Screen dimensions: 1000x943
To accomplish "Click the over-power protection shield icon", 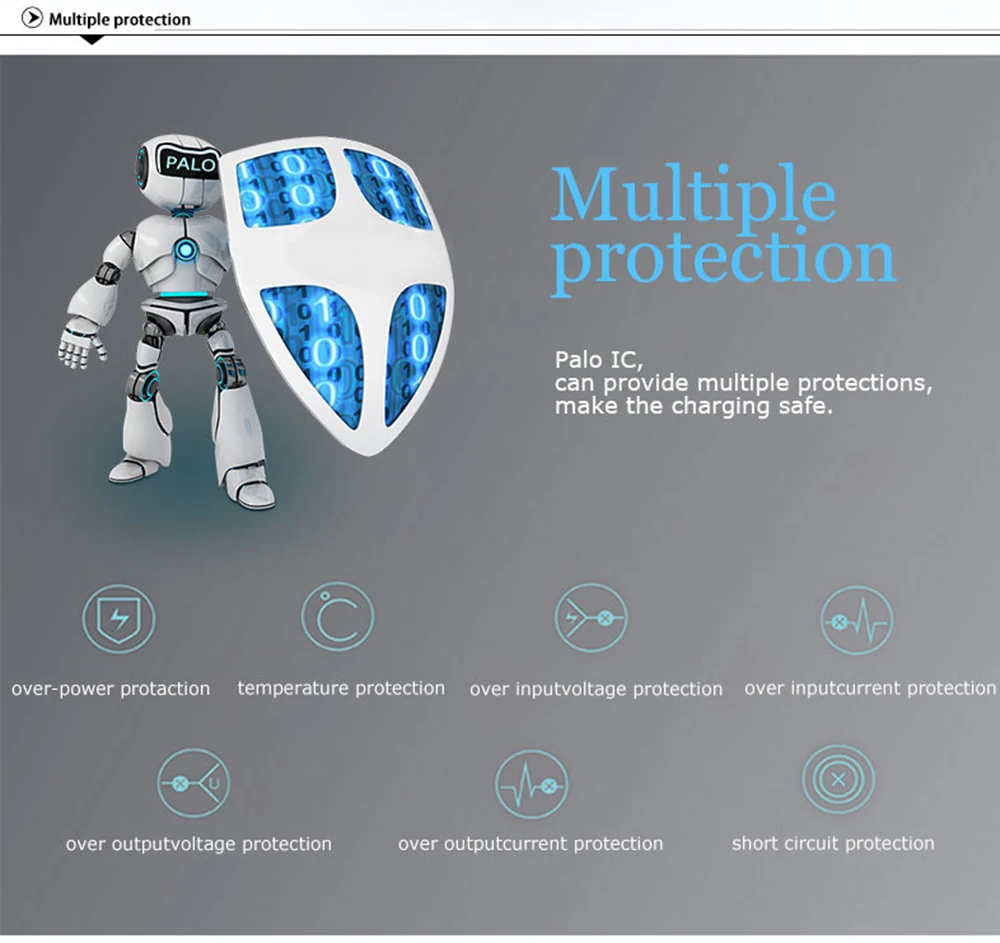I will coord(119,618).
